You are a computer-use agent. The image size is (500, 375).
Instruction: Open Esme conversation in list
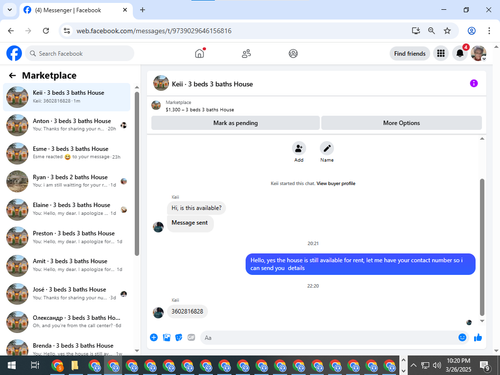coord(67,153)
